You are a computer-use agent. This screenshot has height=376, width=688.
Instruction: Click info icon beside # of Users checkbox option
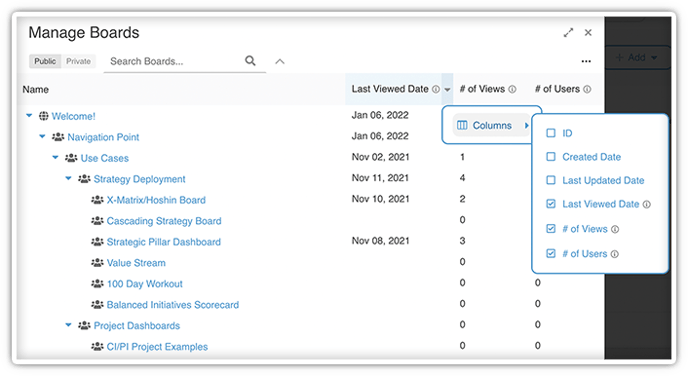(615, 254)
